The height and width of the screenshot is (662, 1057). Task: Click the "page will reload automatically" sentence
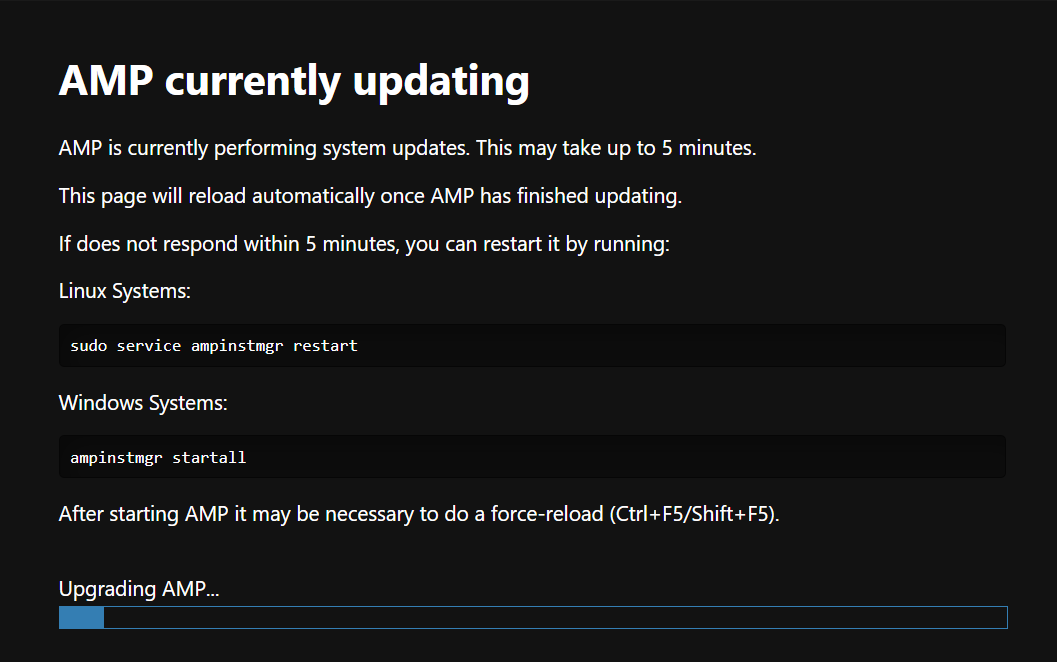coord(370,196)
